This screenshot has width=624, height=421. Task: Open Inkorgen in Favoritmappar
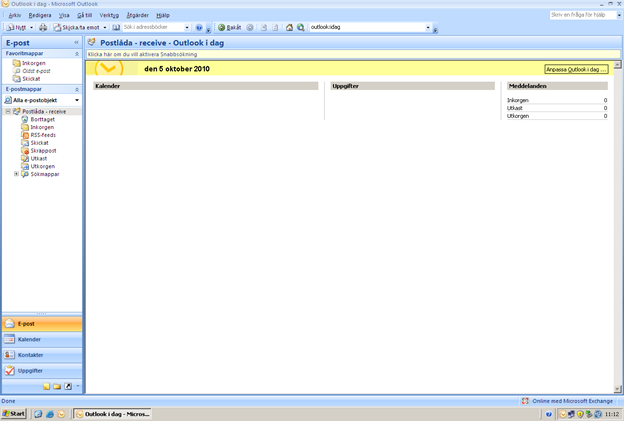tap(34, 63)
